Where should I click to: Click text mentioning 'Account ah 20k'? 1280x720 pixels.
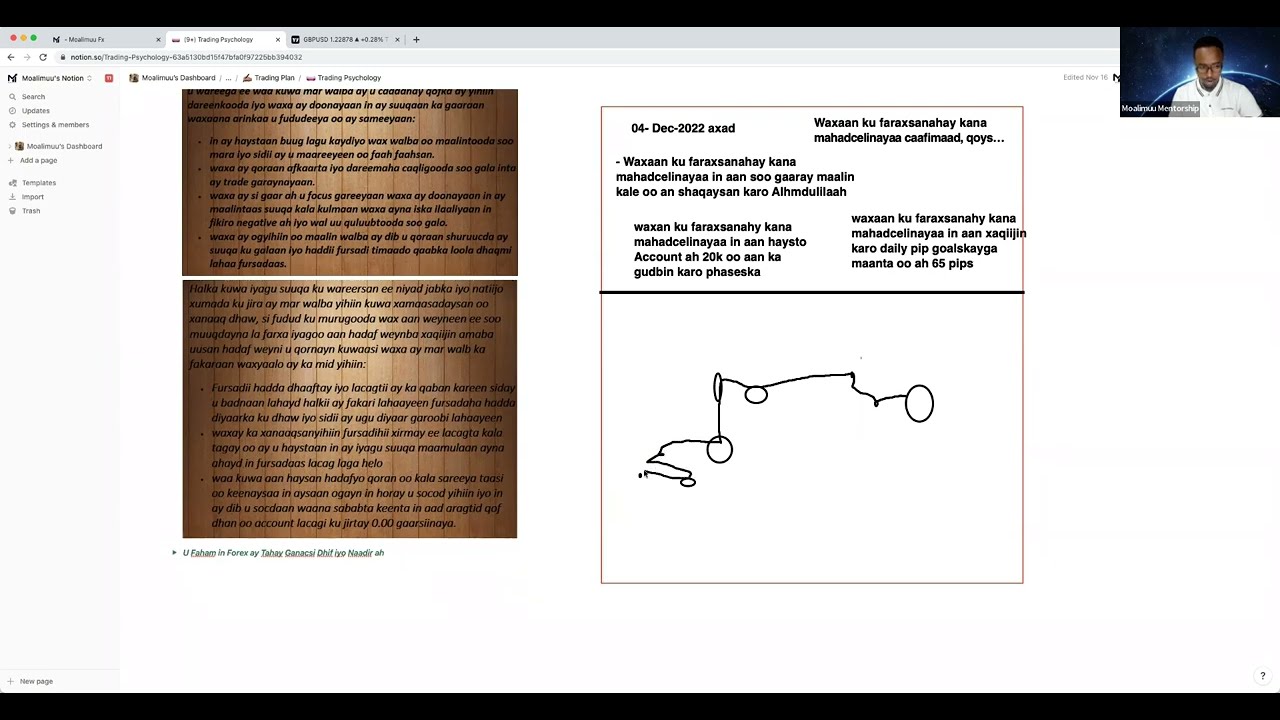[720, 249]
